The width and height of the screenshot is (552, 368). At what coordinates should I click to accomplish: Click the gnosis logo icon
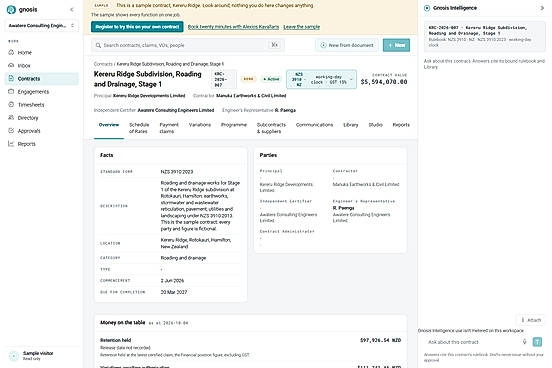point(11,10)
